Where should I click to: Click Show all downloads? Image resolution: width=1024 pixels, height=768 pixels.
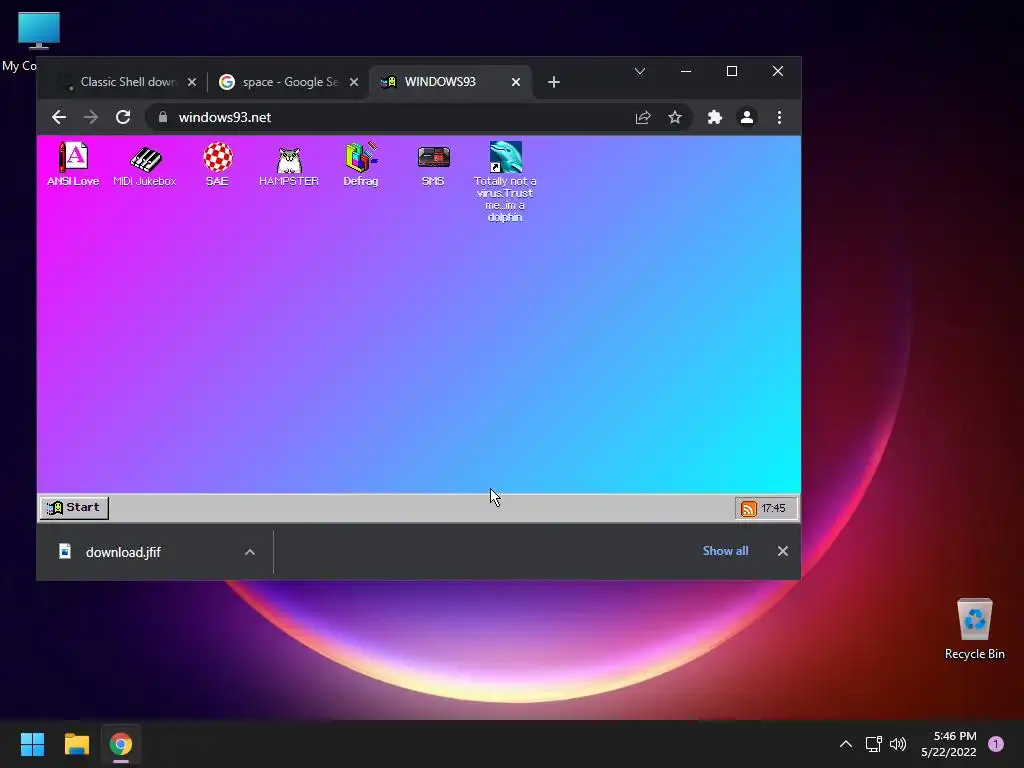725,551
